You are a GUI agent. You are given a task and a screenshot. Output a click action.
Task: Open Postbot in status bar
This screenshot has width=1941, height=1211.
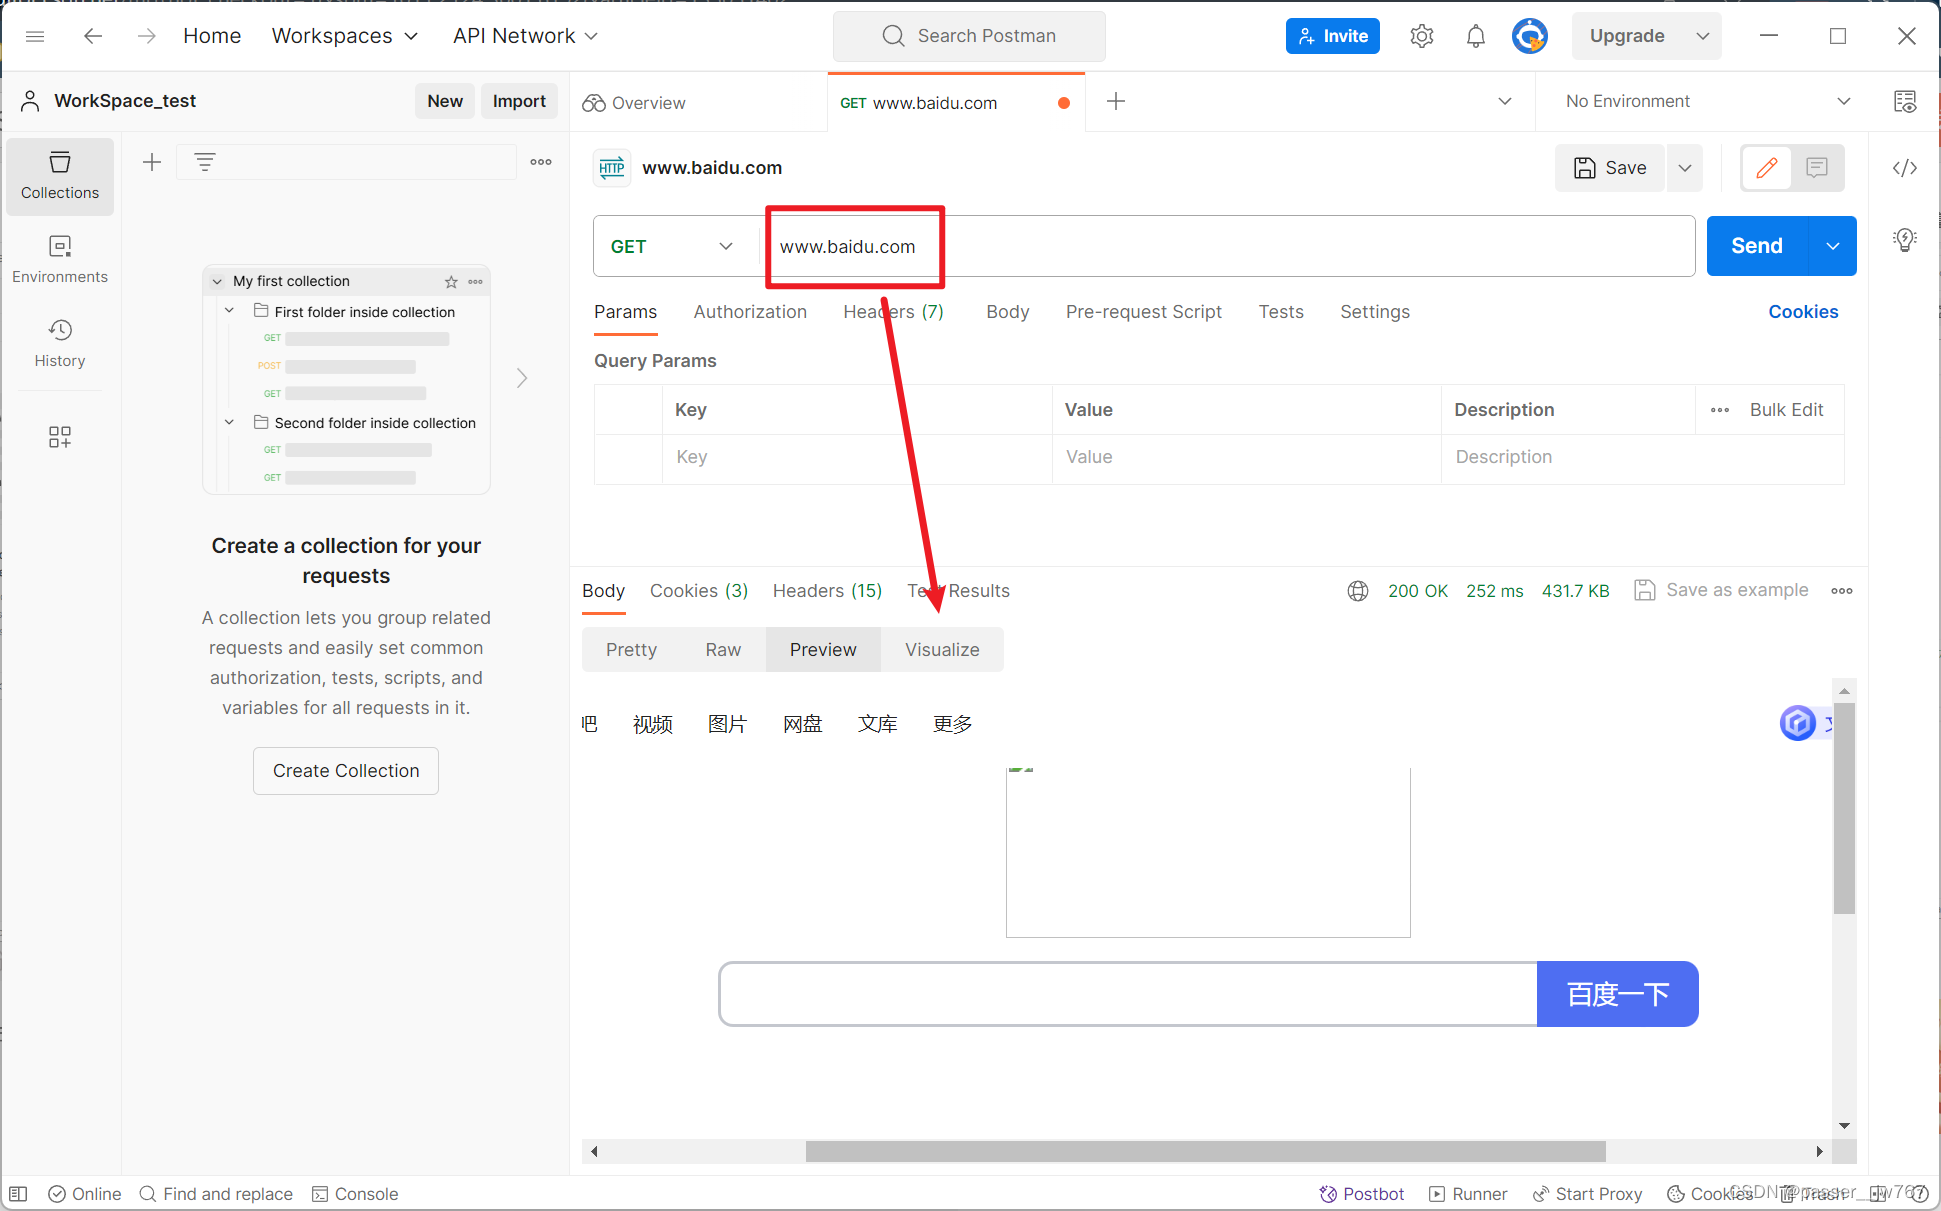coord(1361,1194)
